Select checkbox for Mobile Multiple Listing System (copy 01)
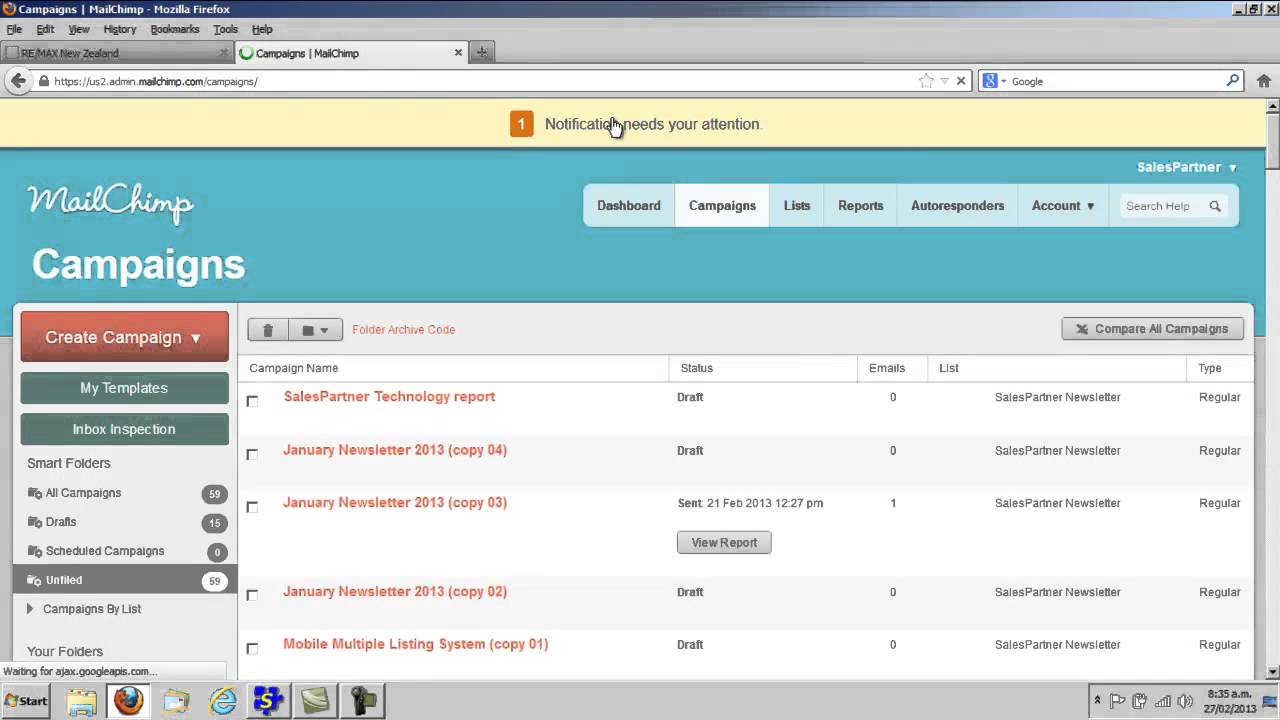This screenshot has height=720, width=1280. coord(252,648)
